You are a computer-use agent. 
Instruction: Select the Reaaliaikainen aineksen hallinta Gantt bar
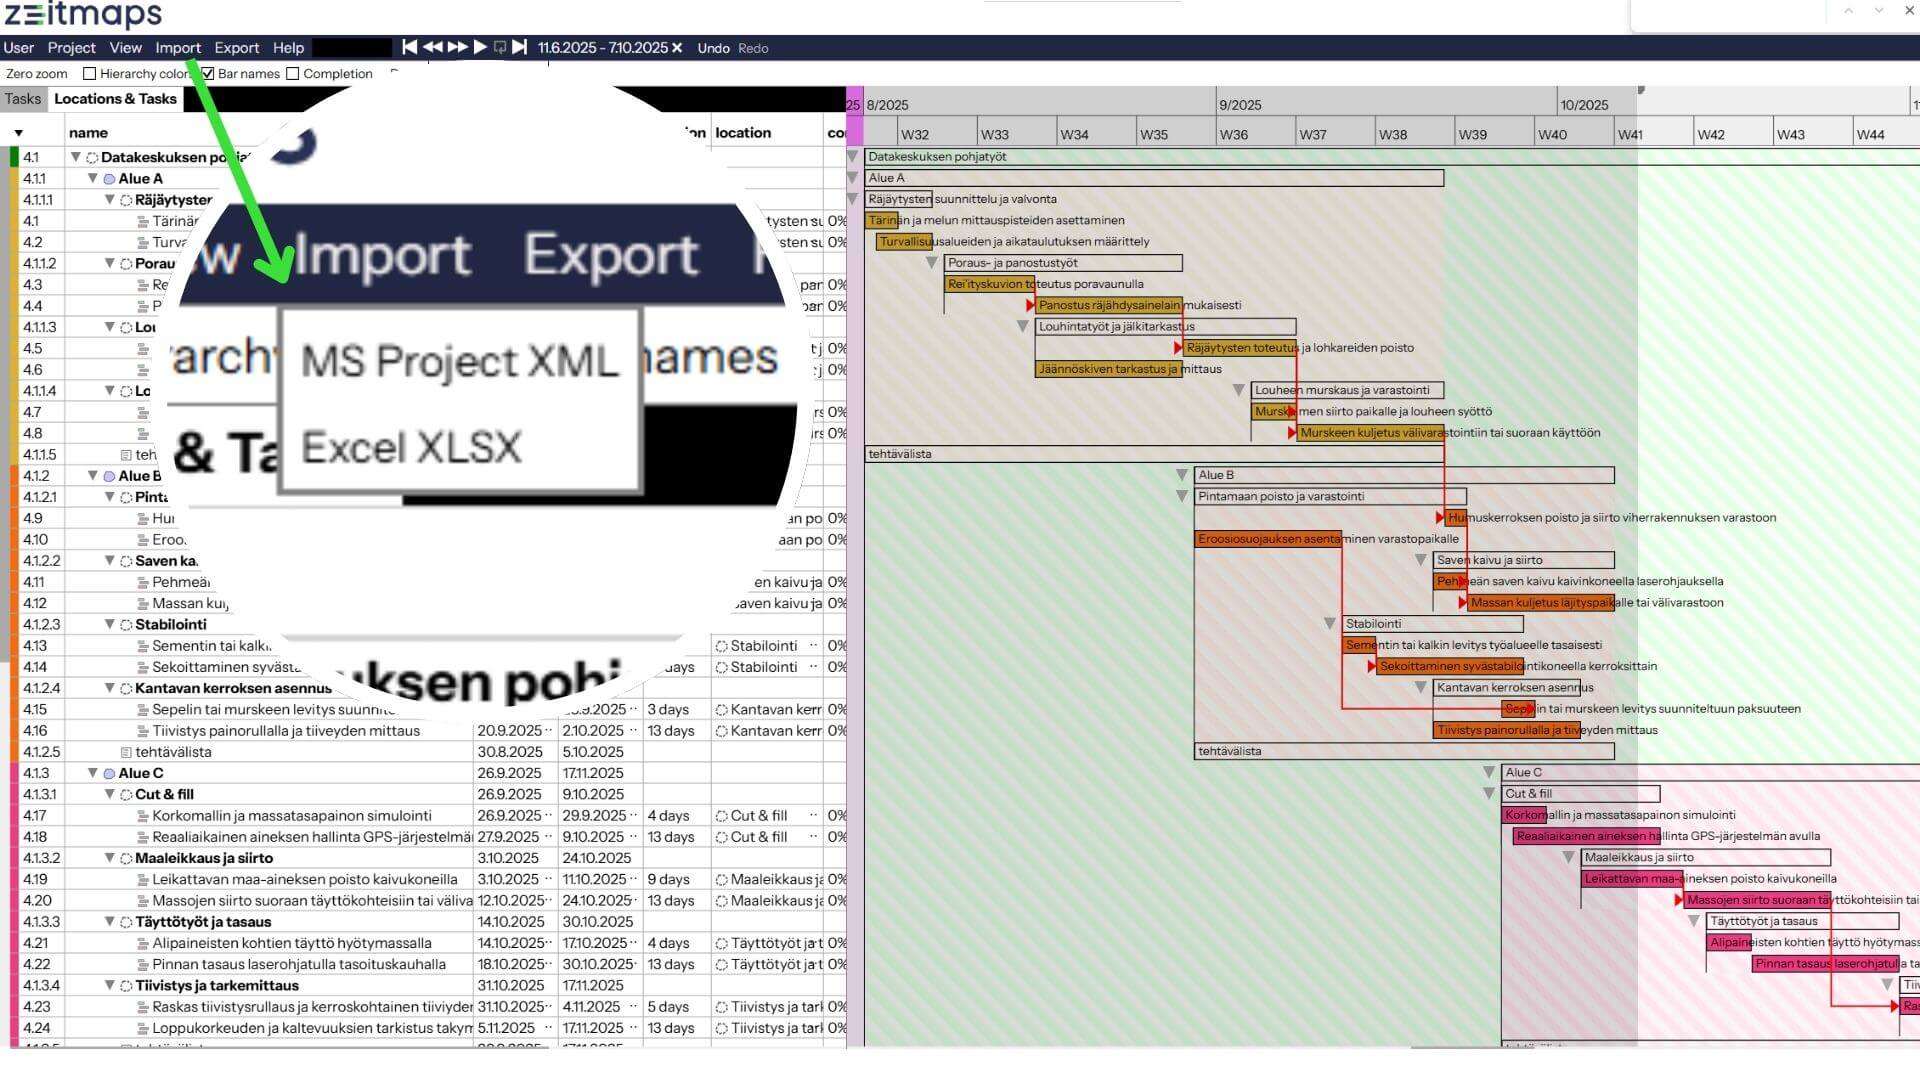pos(1587,837)
